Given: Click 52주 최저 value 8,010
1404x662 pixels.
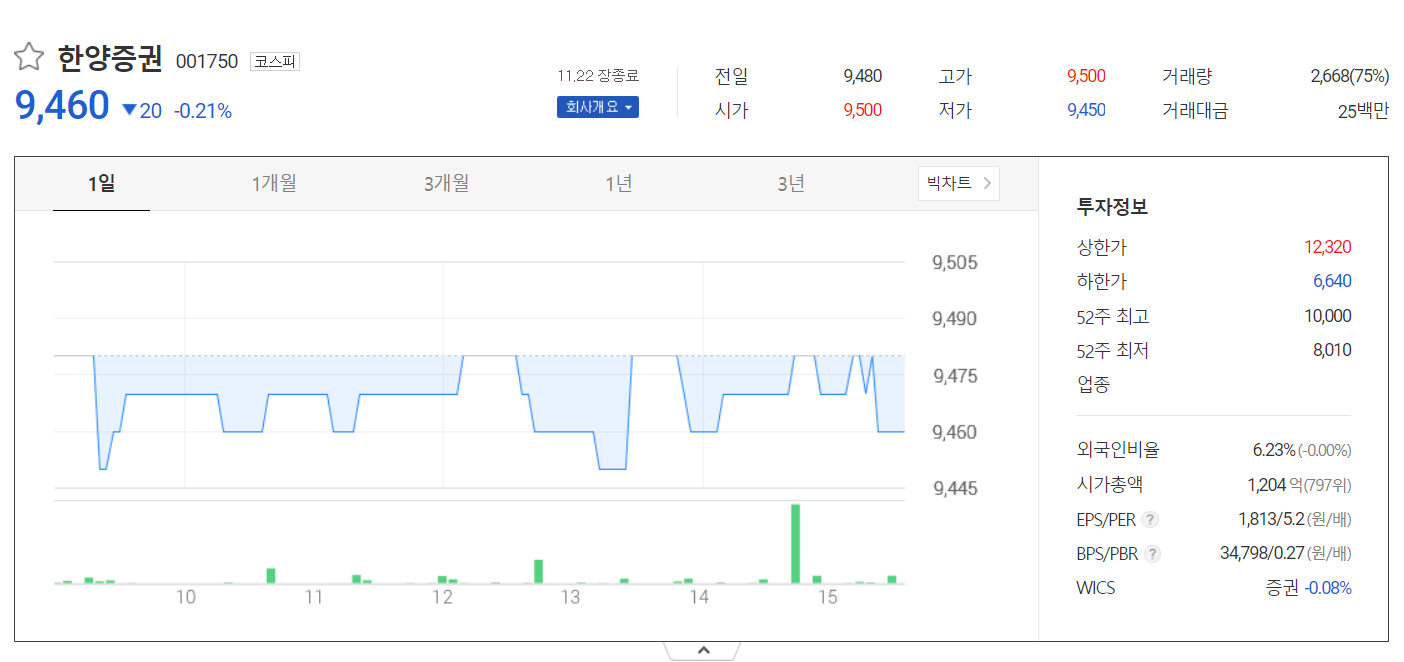Looking at the screenshot, I should tap(1332, 351).
